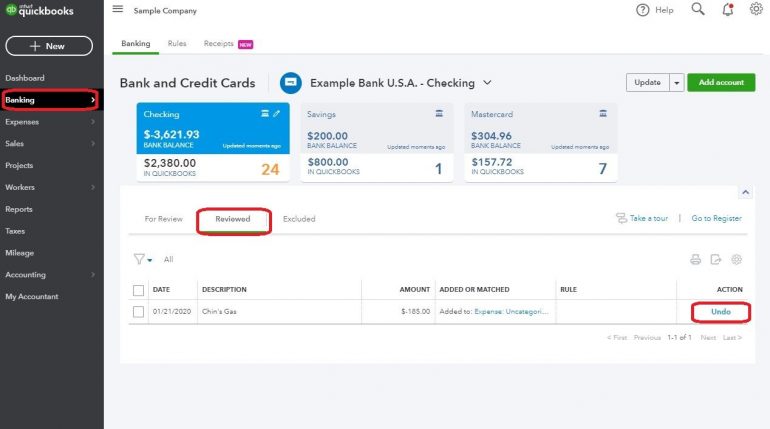Open the Example Bank U.S.A. account dropdown
The height and width of the screenshot is (429, 770).
(487, 83)
